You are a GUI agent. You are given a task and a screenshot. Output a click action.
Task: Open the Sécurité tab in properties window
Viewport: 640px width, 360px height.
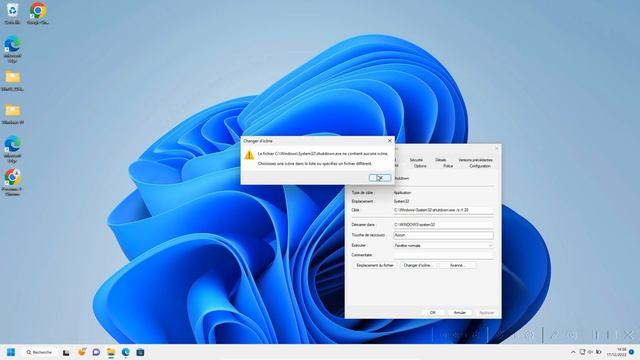416,160
